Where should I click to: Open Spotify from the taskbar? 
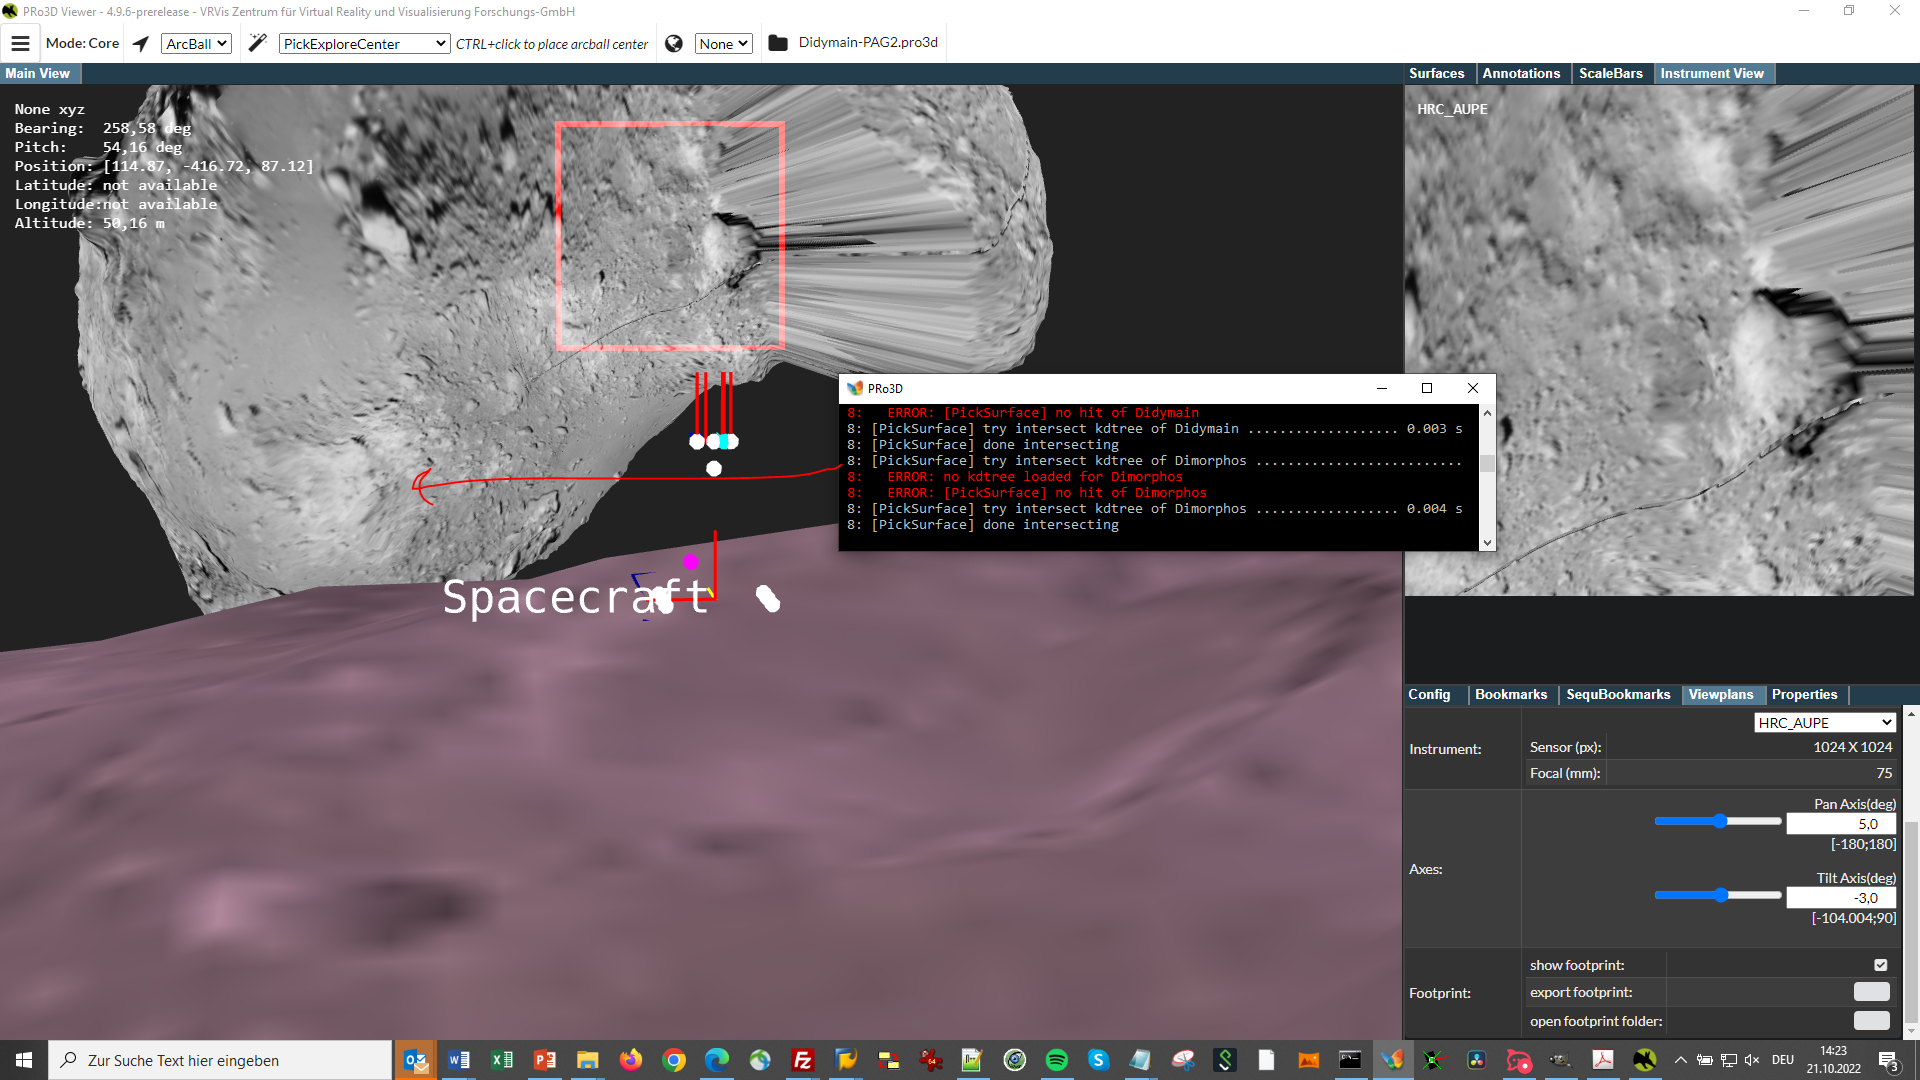click(1057, 1060)
